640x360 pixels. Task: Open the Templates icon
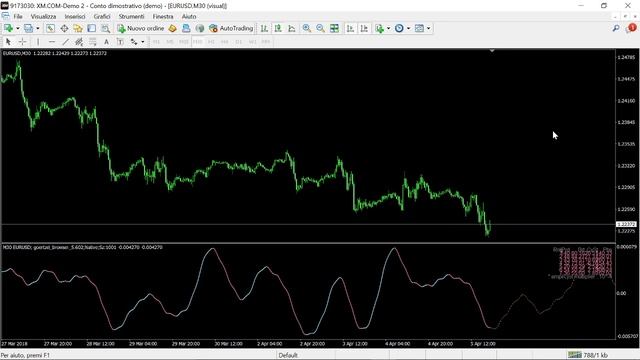click(419, 28)
